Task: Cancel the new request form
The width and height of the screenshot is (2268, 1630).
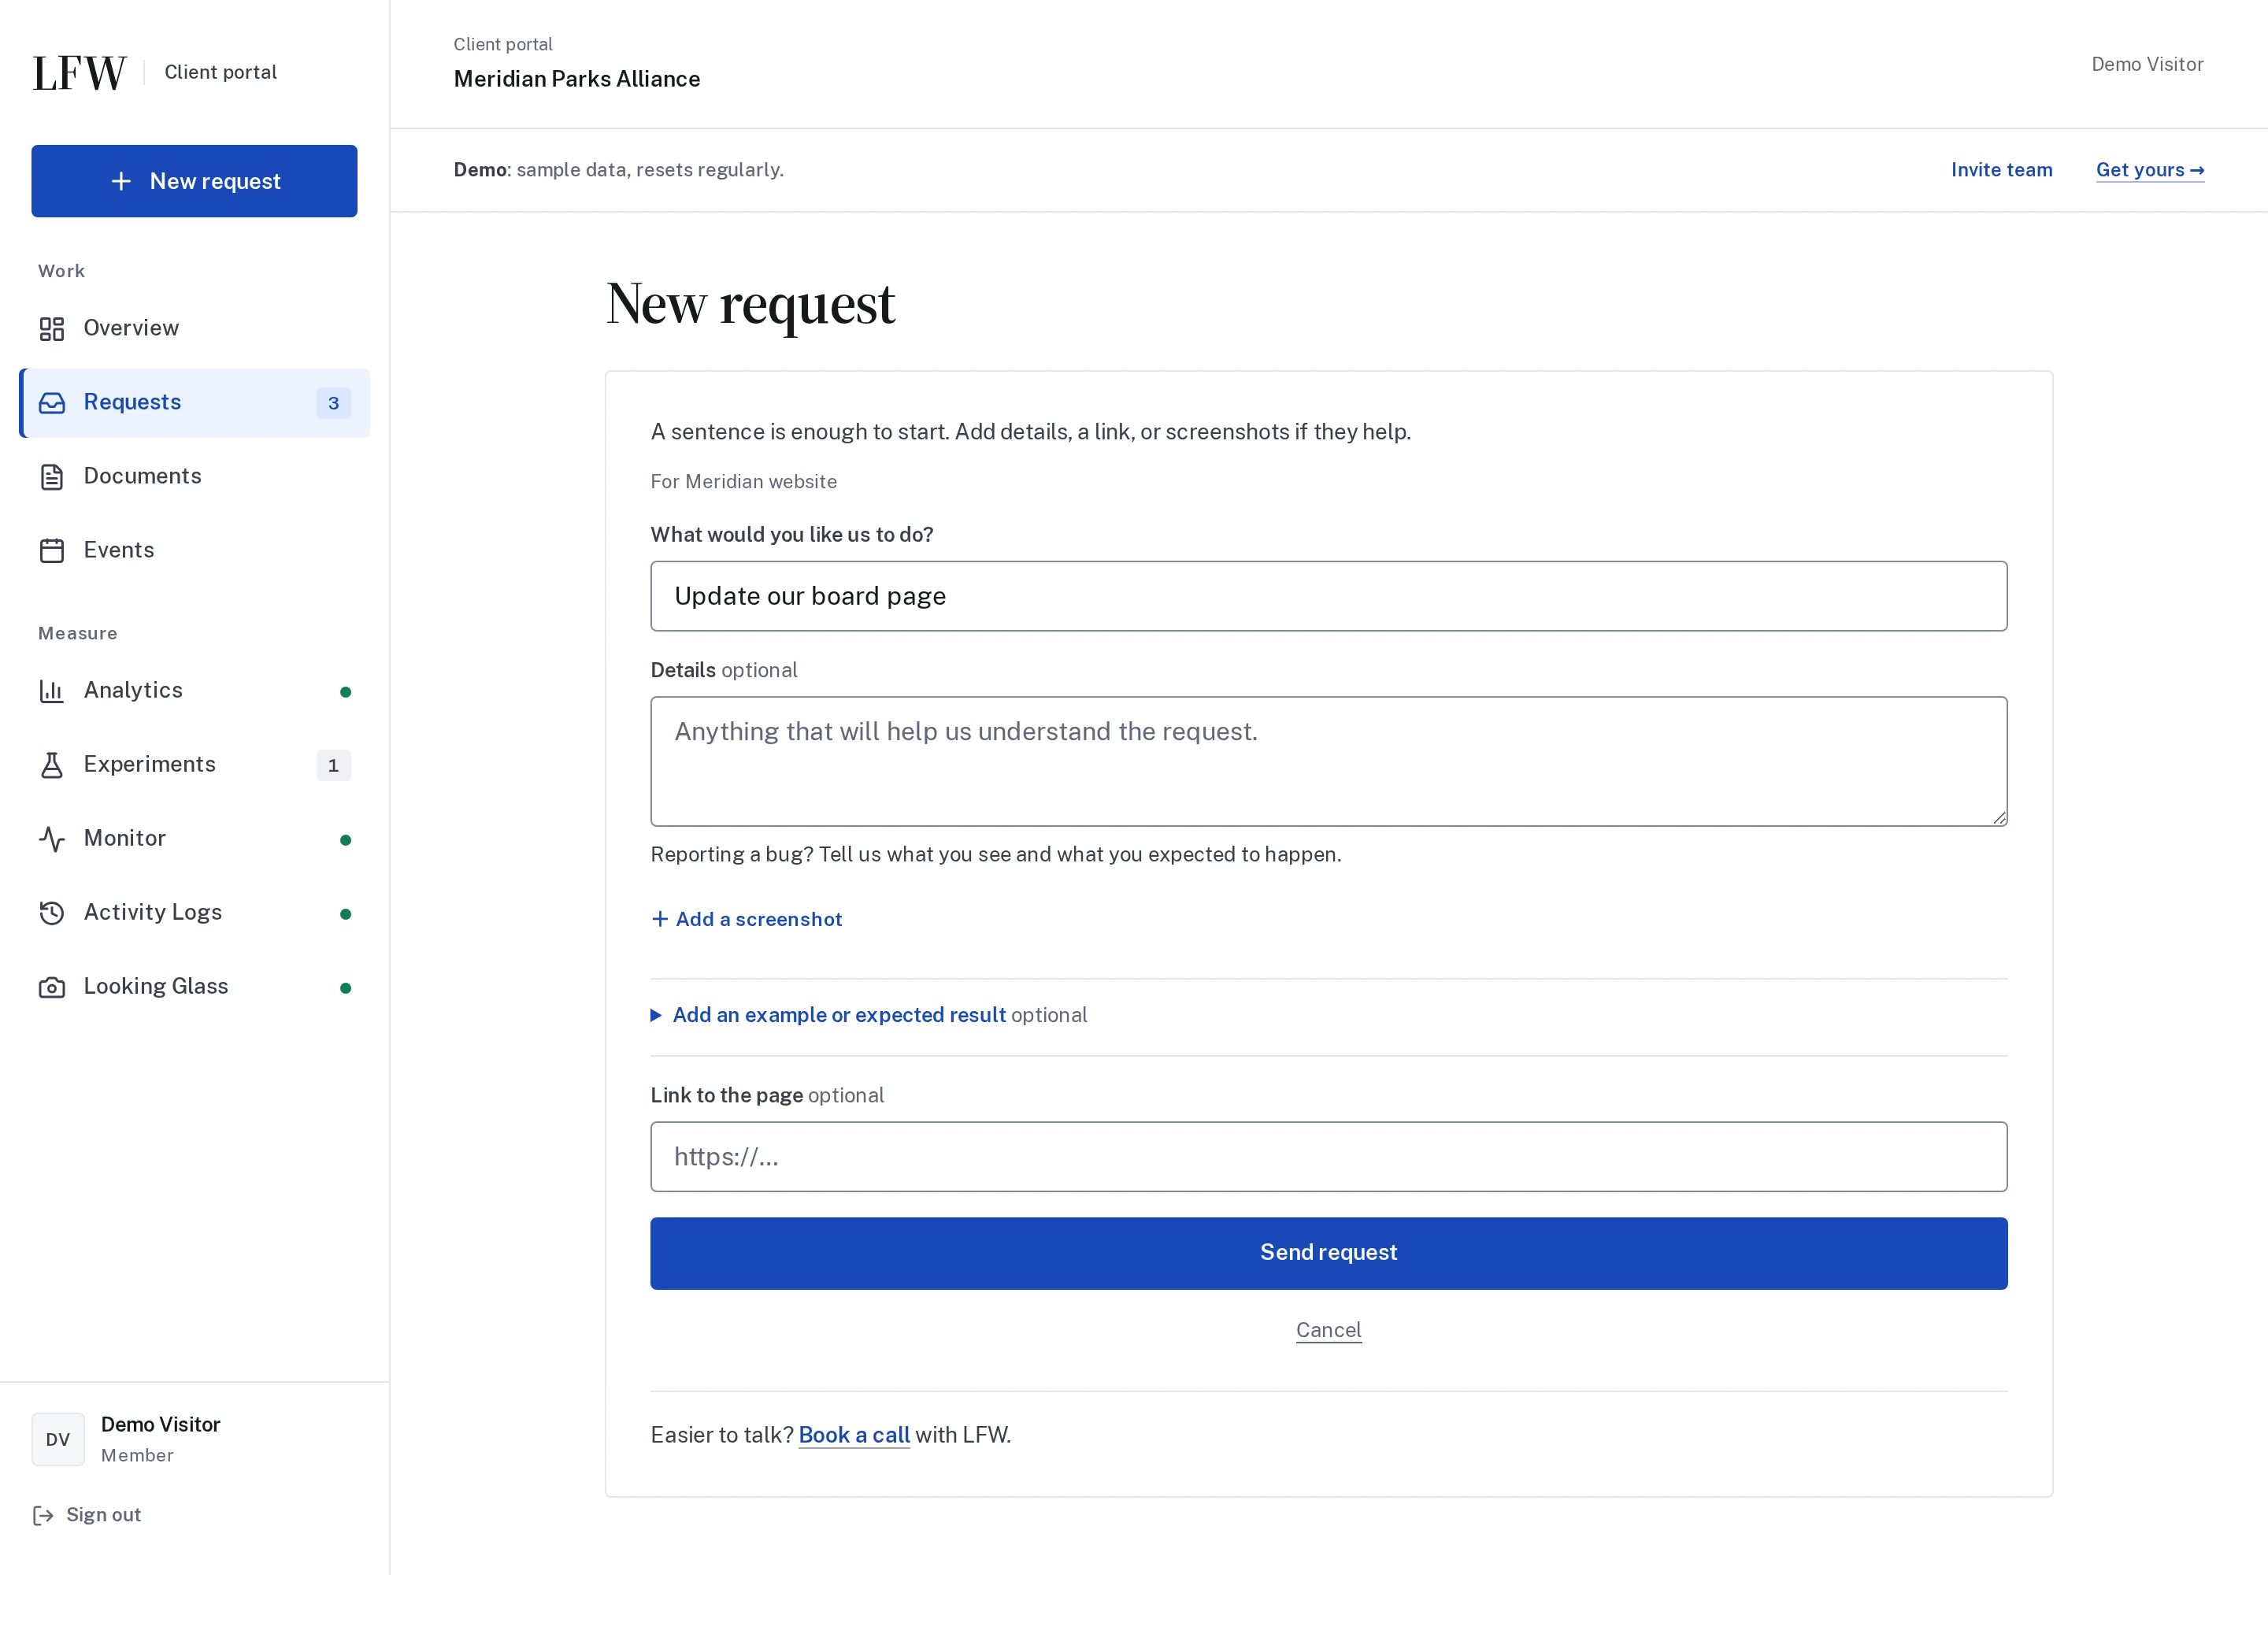Action: pos(1328,1330)
